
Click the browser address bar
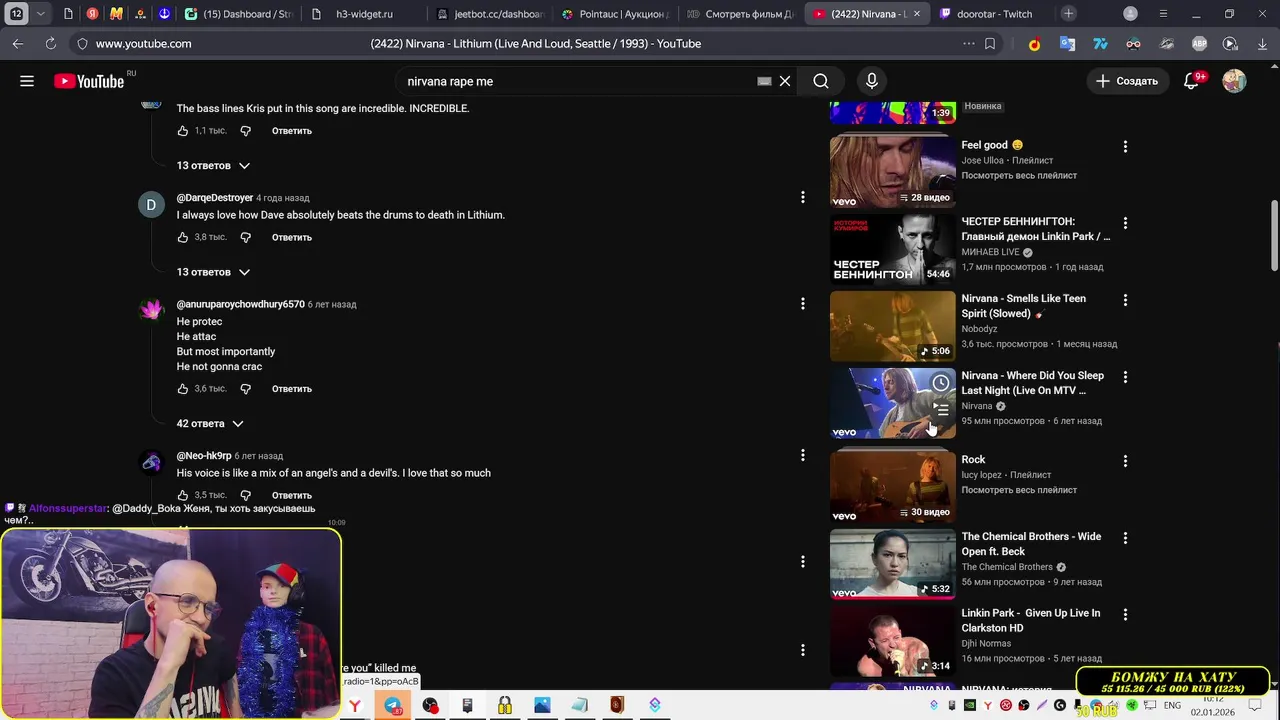535,44
